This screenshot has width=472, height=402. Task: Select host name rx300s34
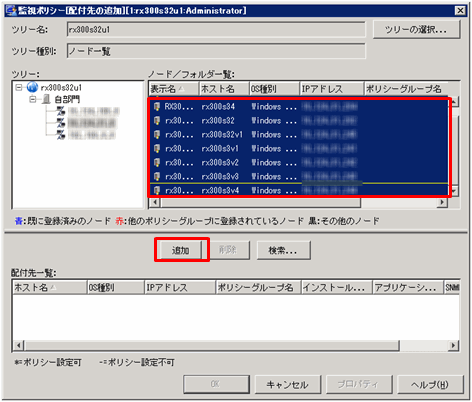[x=218, y=107]
